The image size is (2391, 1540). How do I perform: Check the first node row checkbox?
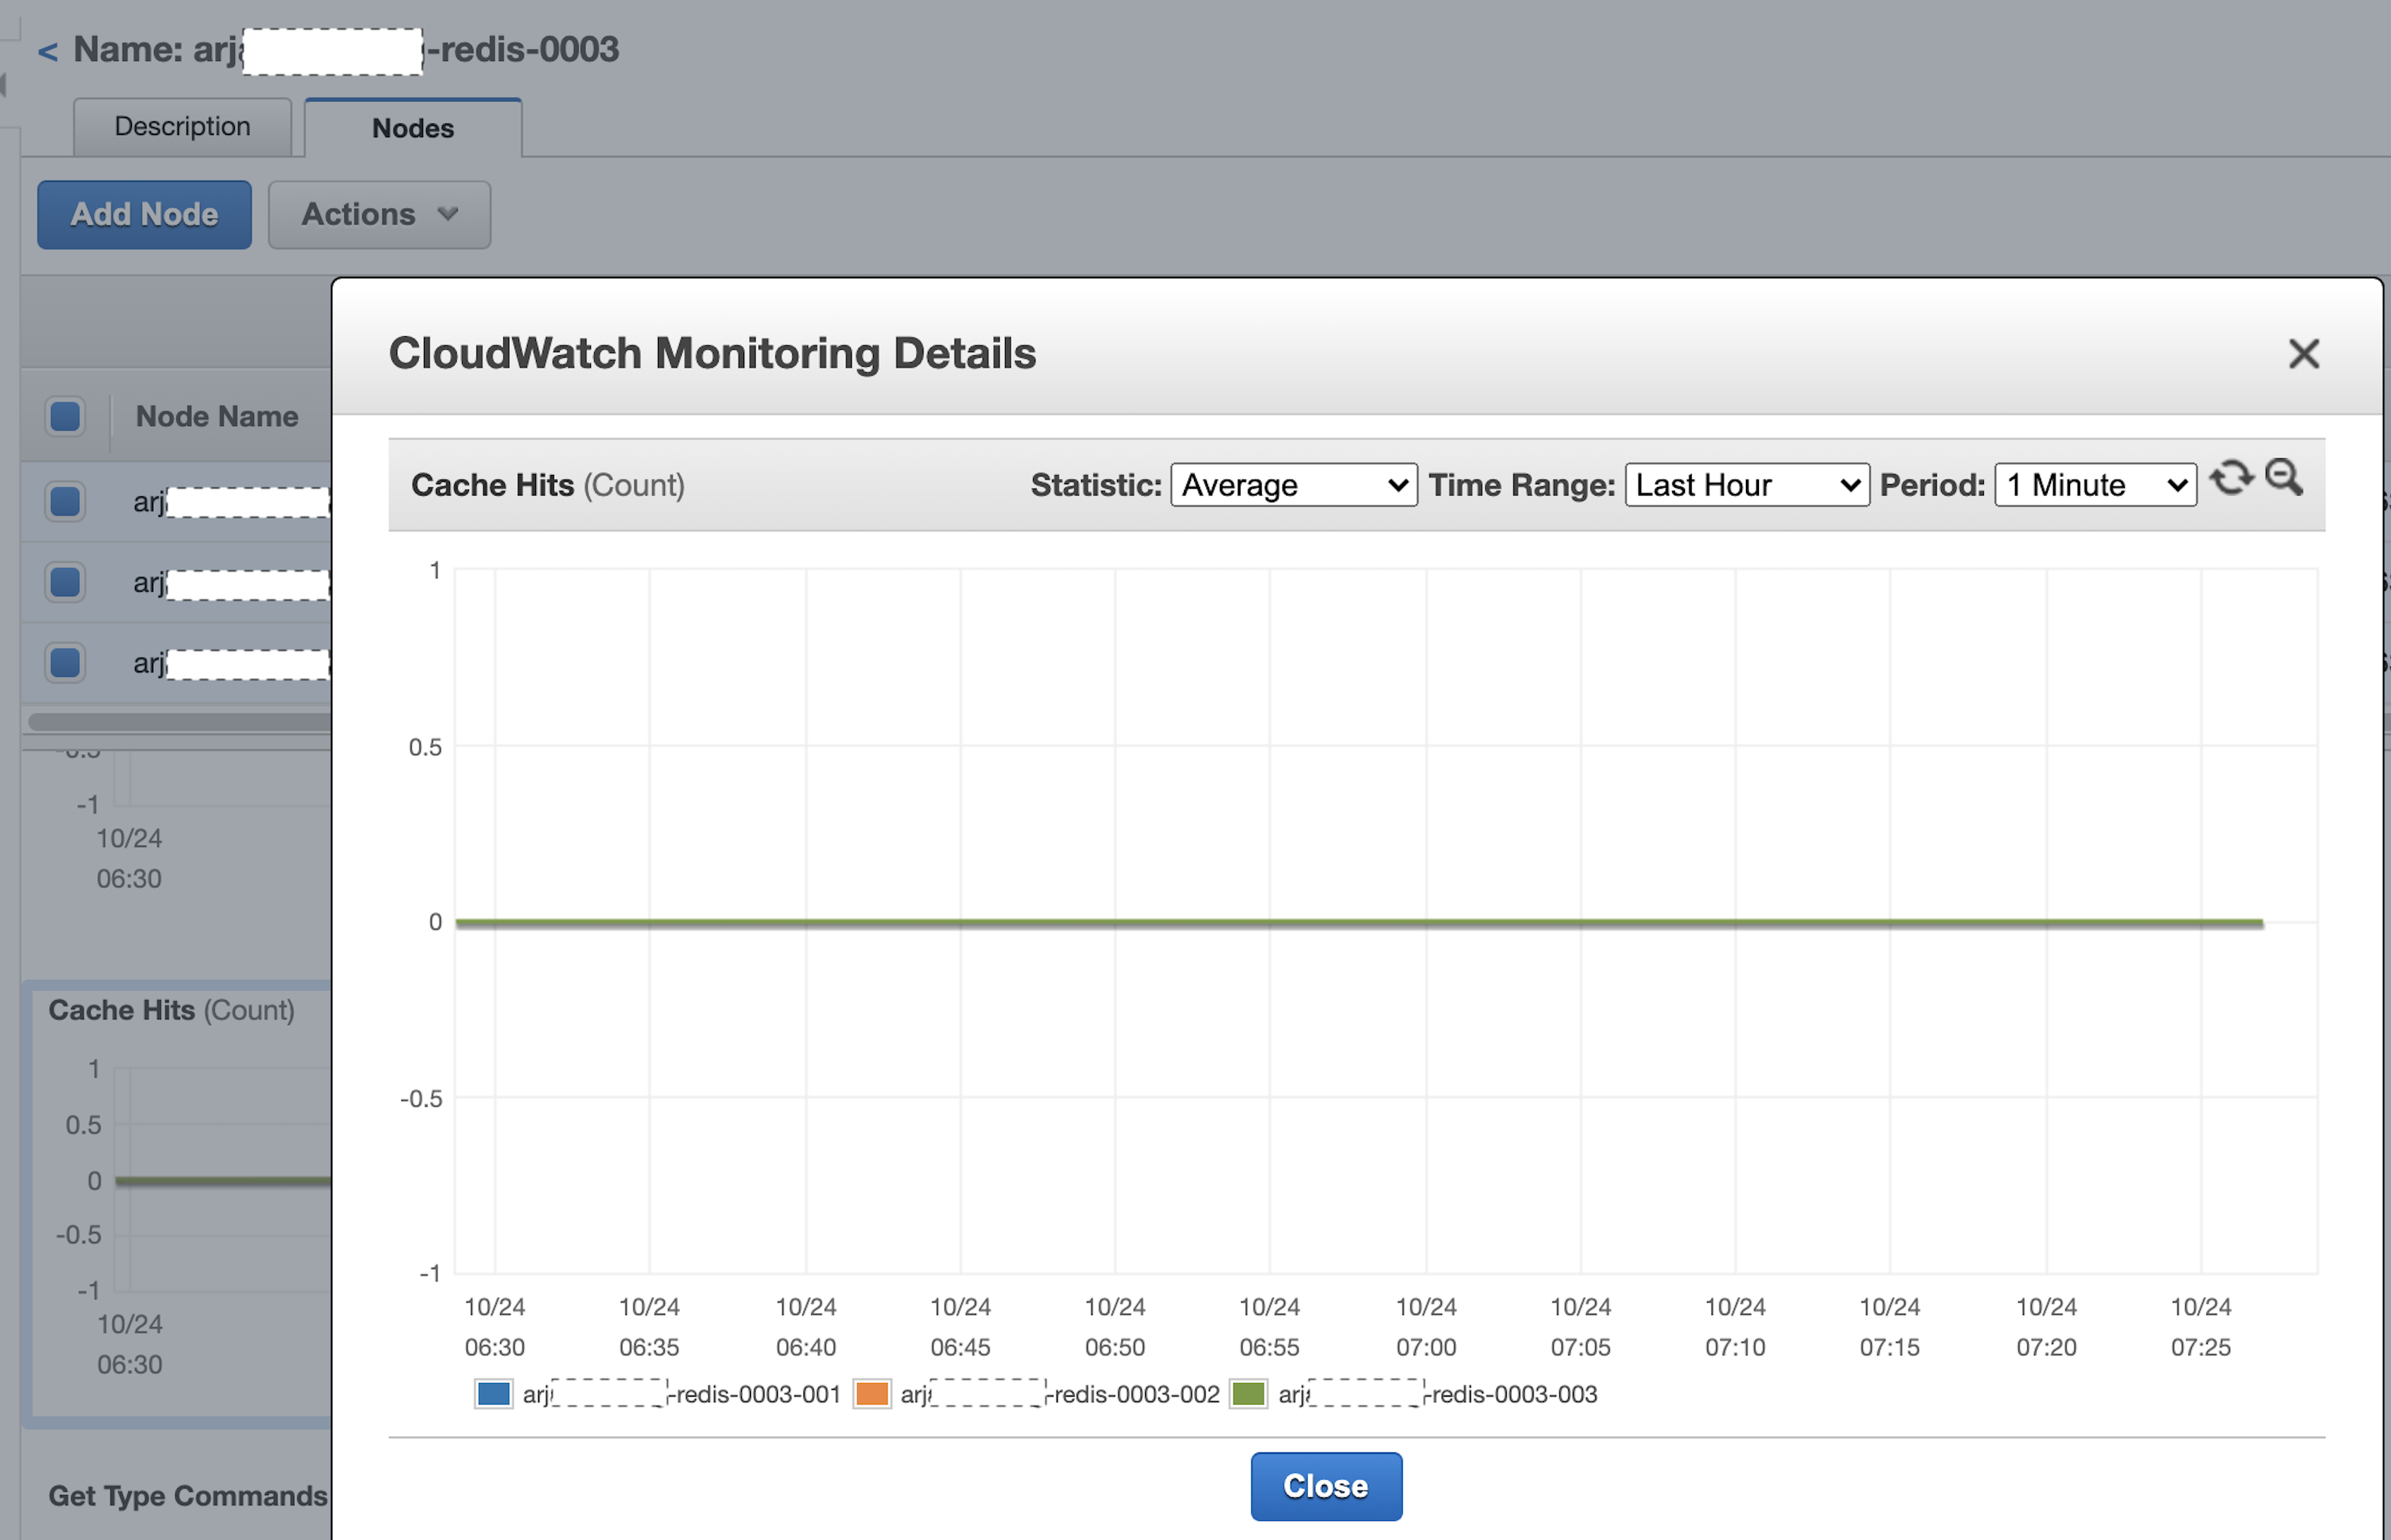click(x=64, y=501)
